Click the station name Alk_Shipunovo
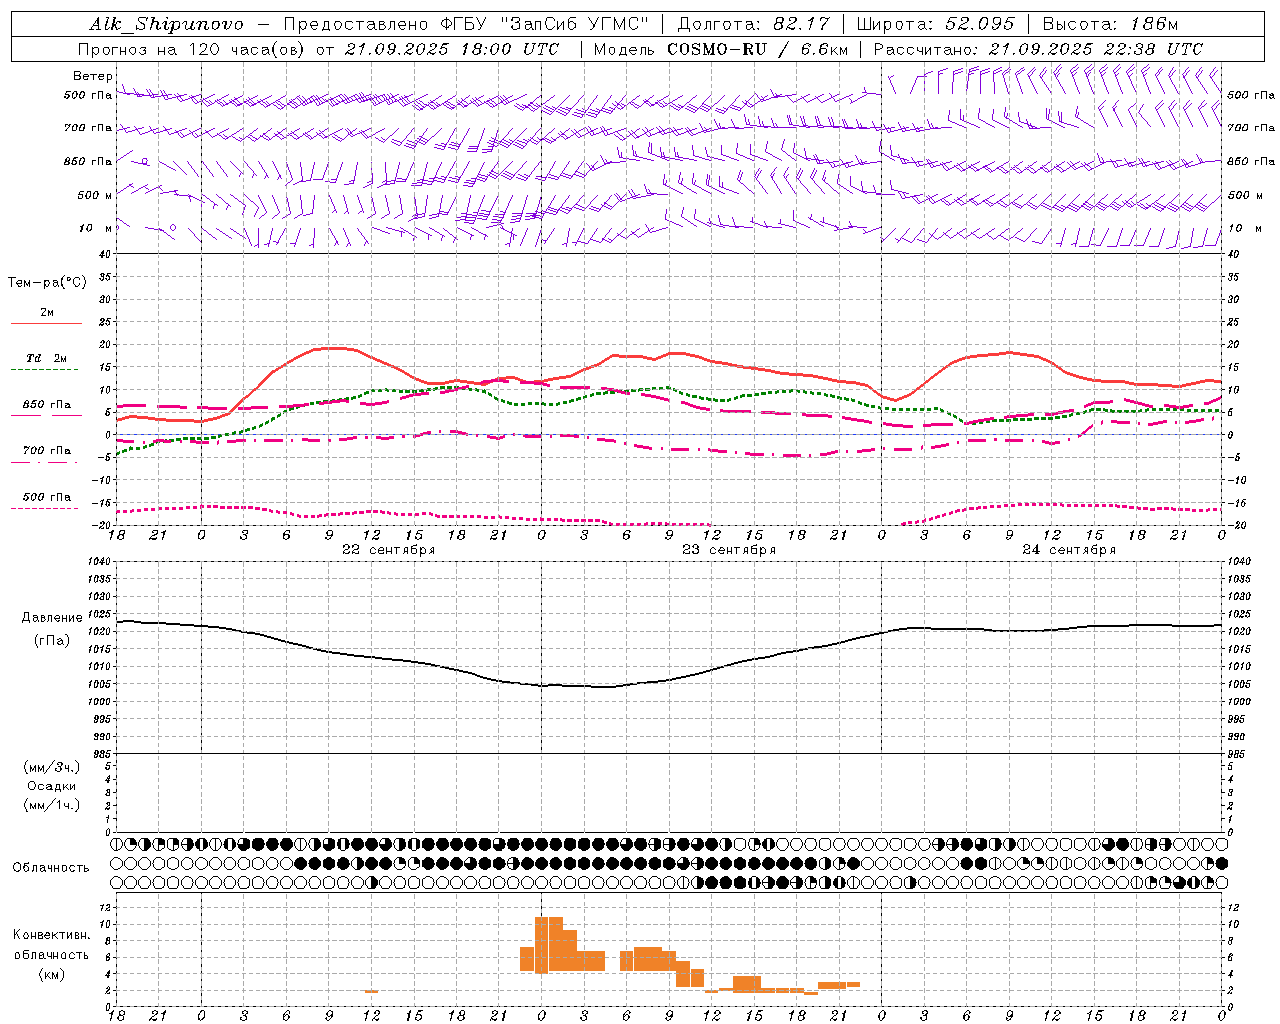Image resolution: width=1280 pixels, height=1024 pixels. tap(166, 24)
